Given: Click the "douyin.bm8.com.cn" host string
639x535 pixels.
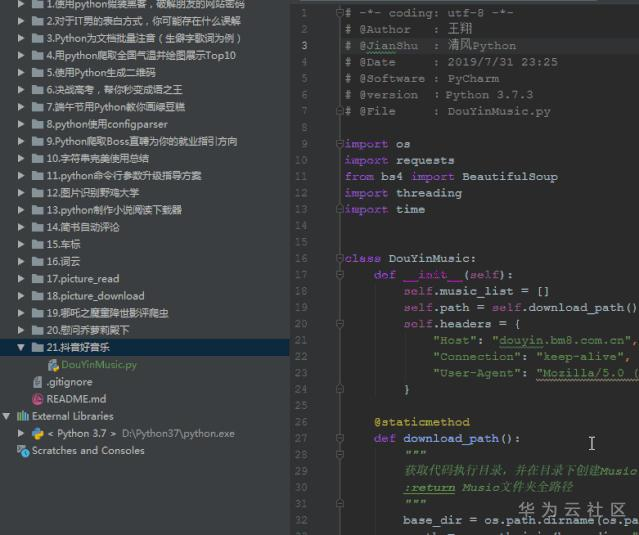Looking at the screenshot, I should [562, 340].
